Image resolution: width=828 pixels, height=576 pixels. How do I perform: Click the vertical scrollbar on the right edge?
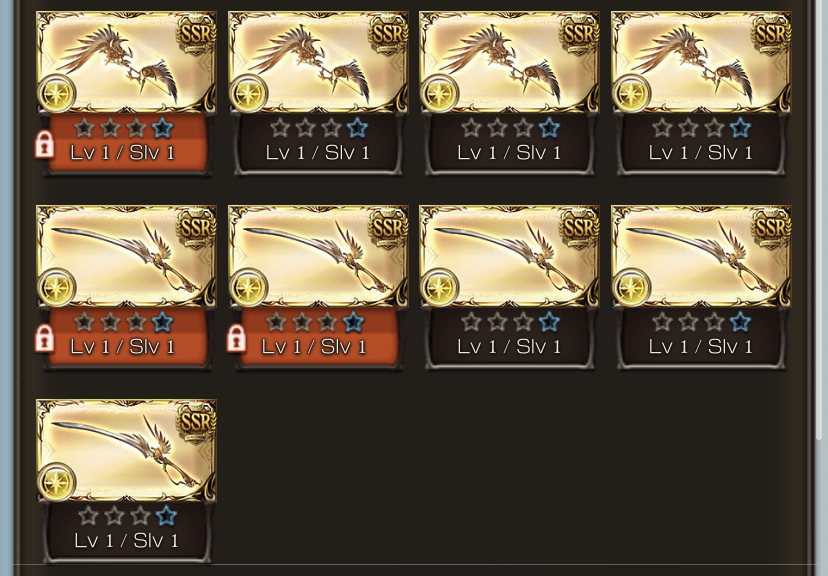(x=820, y=219)
